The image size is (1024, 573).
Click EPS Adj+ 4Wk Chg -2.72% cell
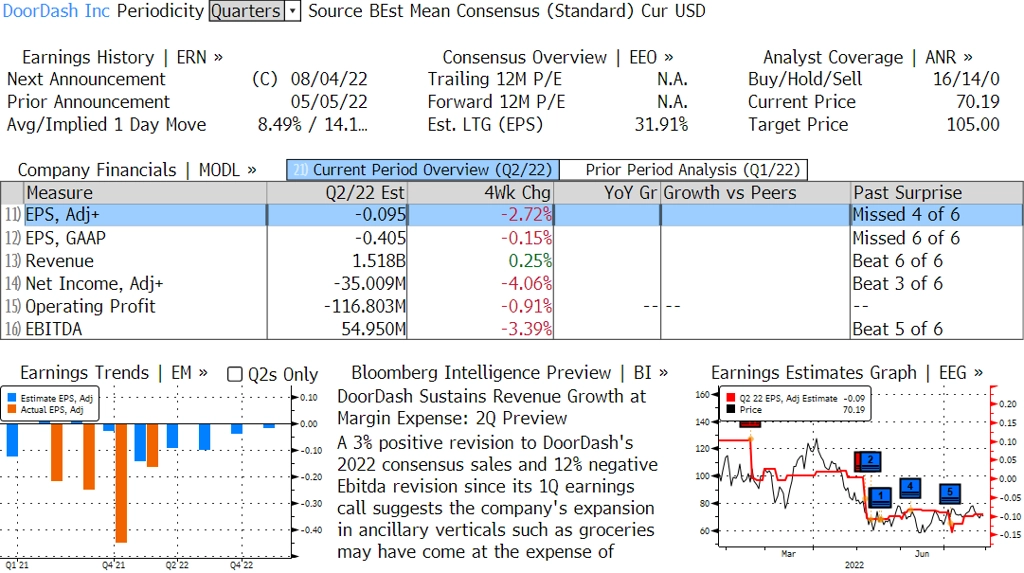pyautogui.click(x=526, y=215)
